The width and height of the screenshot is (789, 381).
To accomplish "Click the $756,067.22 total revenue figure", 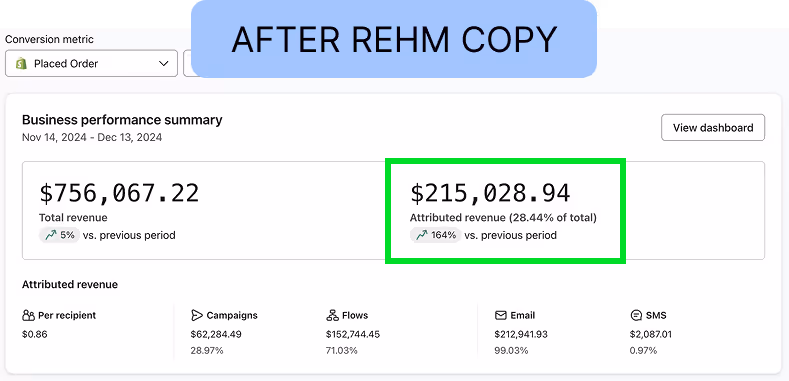I will click(119, 193).
